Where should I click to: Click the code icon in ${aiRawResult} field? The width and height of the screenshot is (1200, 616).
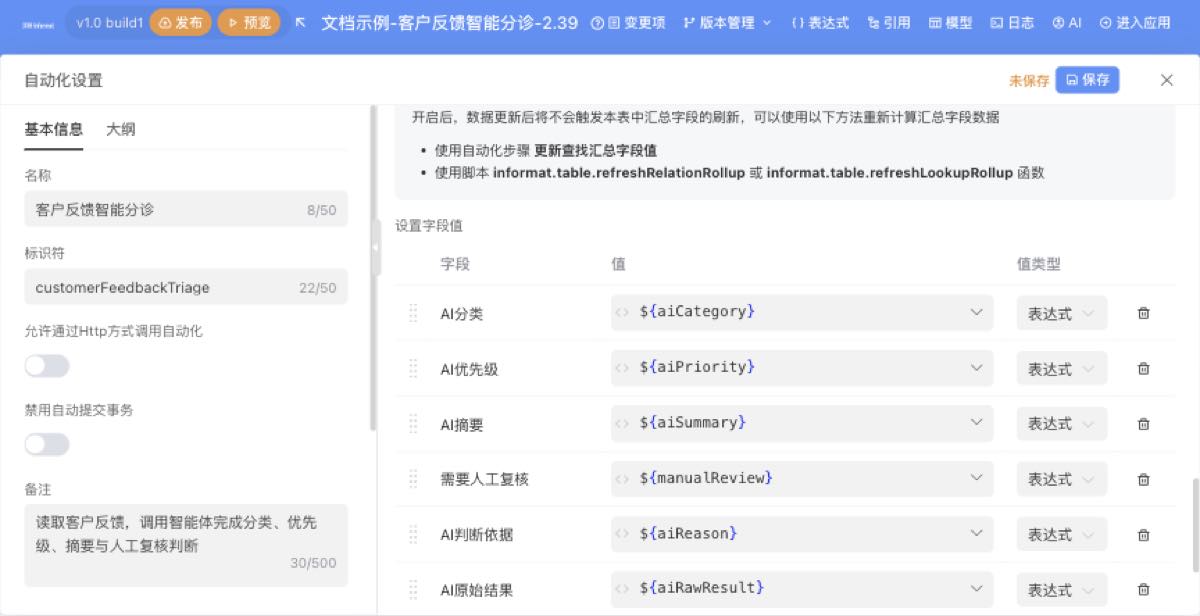tap(622, 589)
